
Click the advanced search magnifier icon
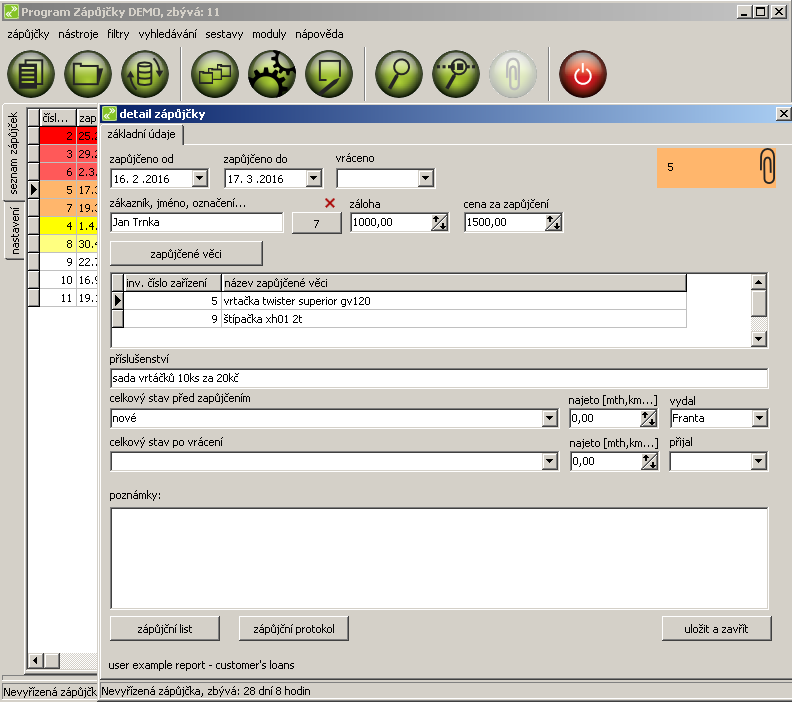click(x=456, y=74)
